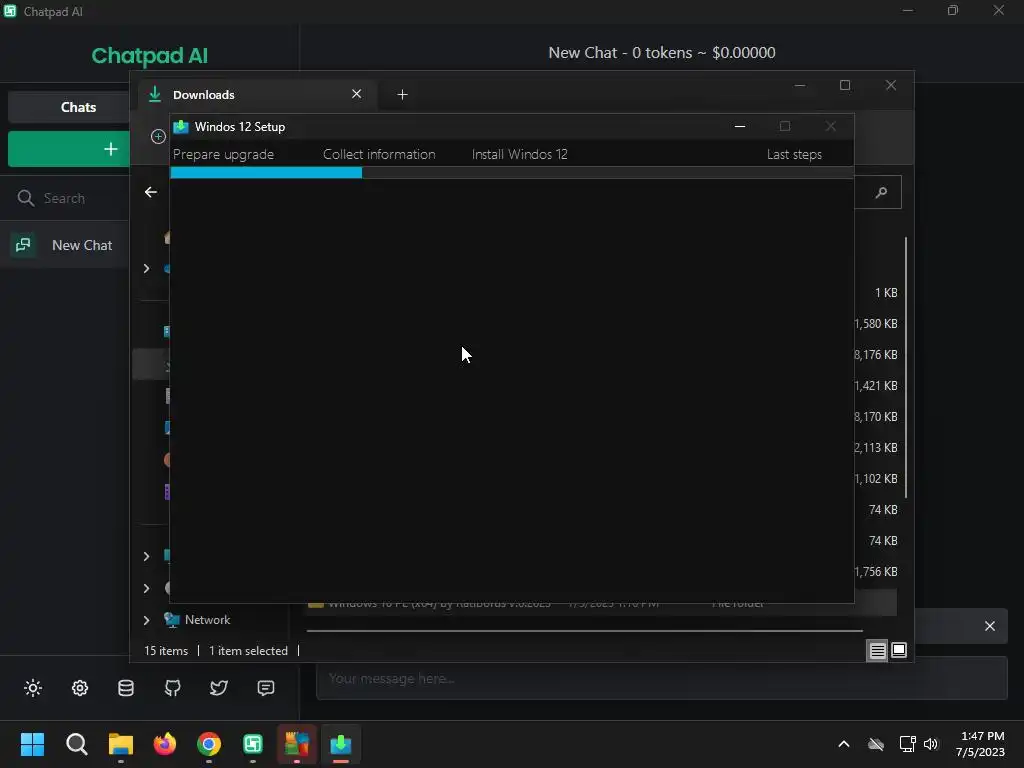Open Chatpad settings gear icon
The height and width of the screenshot is (768, 1024).
coord(80,688)
